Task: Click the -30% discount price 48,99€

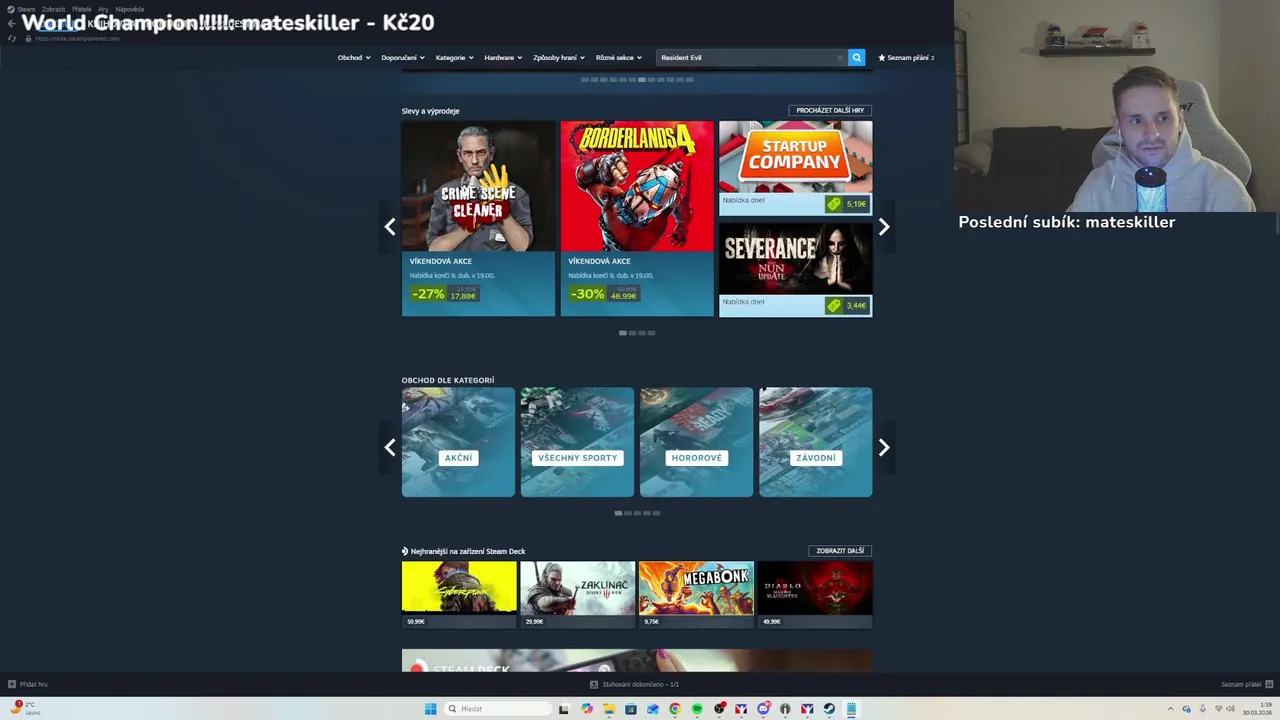Action: (x=604, y=294)
